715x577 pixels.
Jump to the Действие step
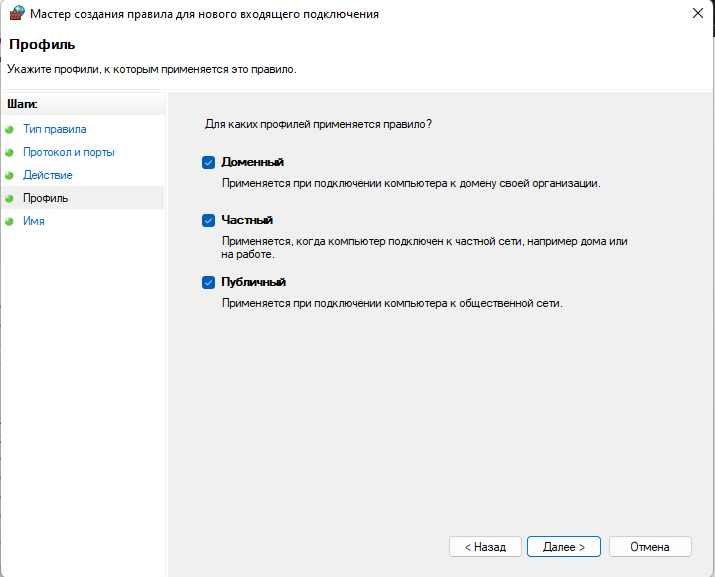coord(48,175)
